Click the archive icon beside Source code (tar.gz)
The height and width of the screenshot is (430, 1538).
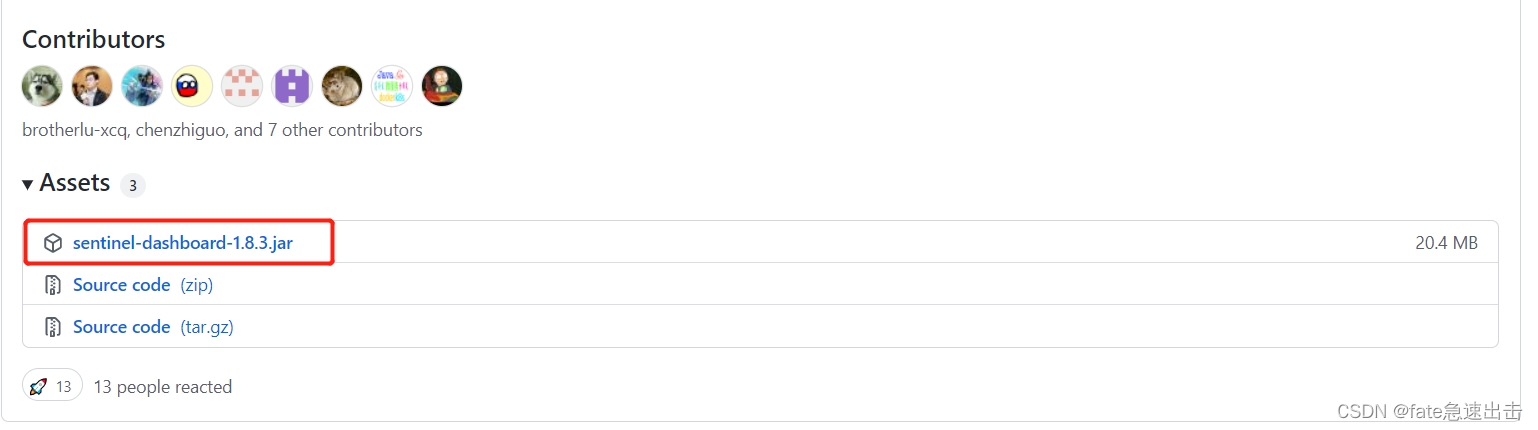[53, 327]
